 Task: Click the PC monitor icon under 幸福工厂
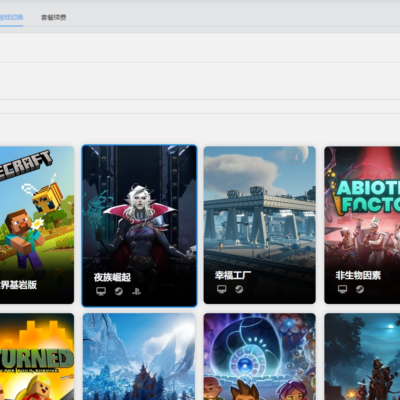(222, 289)
